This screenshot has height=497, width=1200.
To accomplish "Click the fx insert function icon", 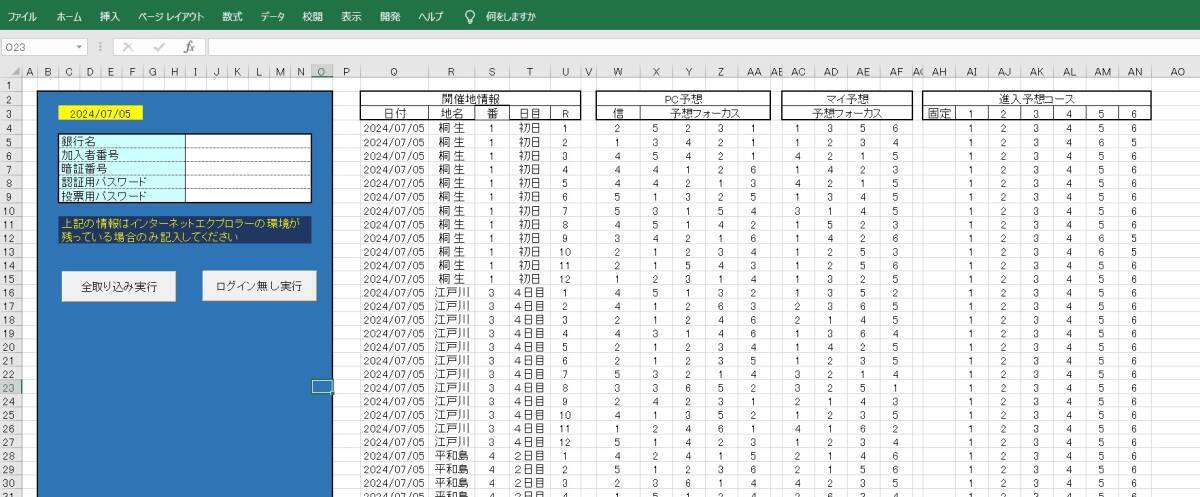I will point(189,47).
